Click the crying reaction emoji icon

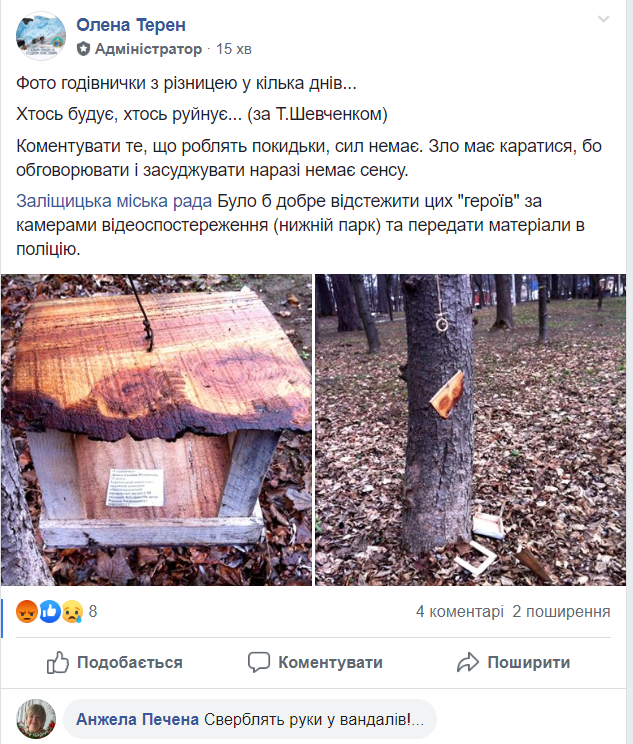73,611
